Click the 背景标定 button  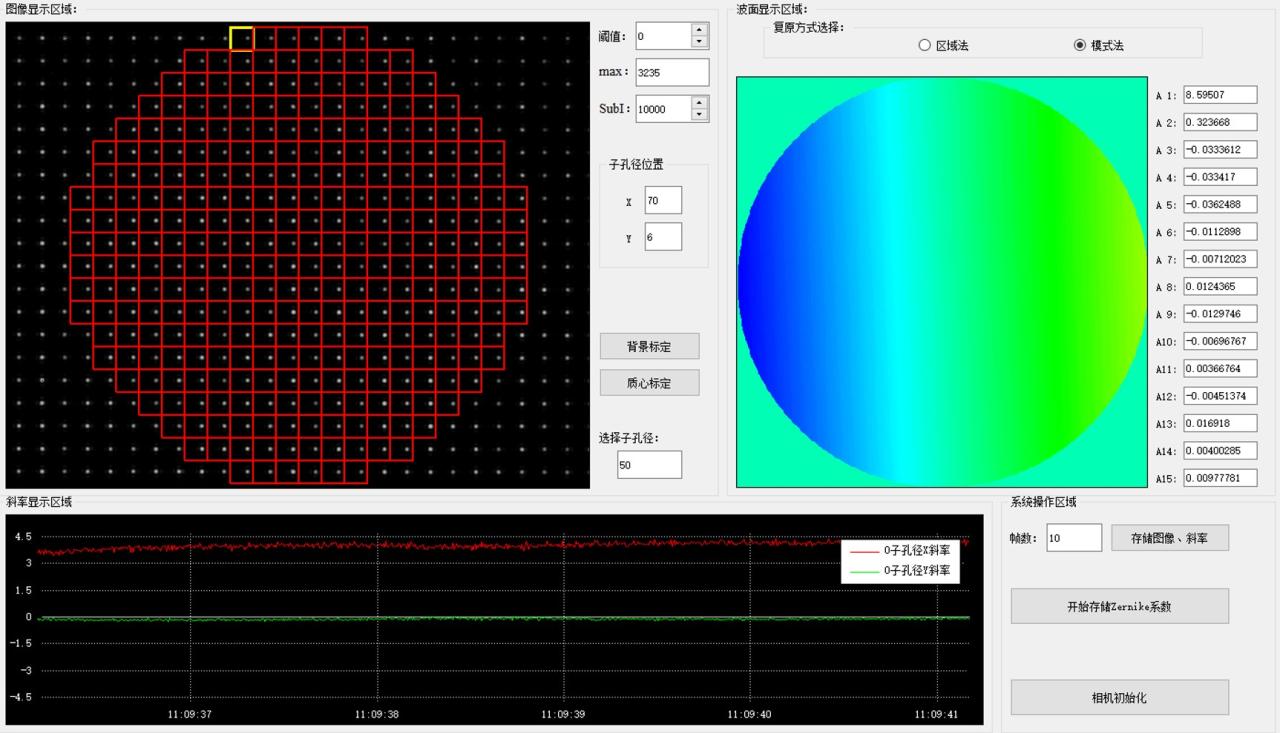[x=649, y=346]
